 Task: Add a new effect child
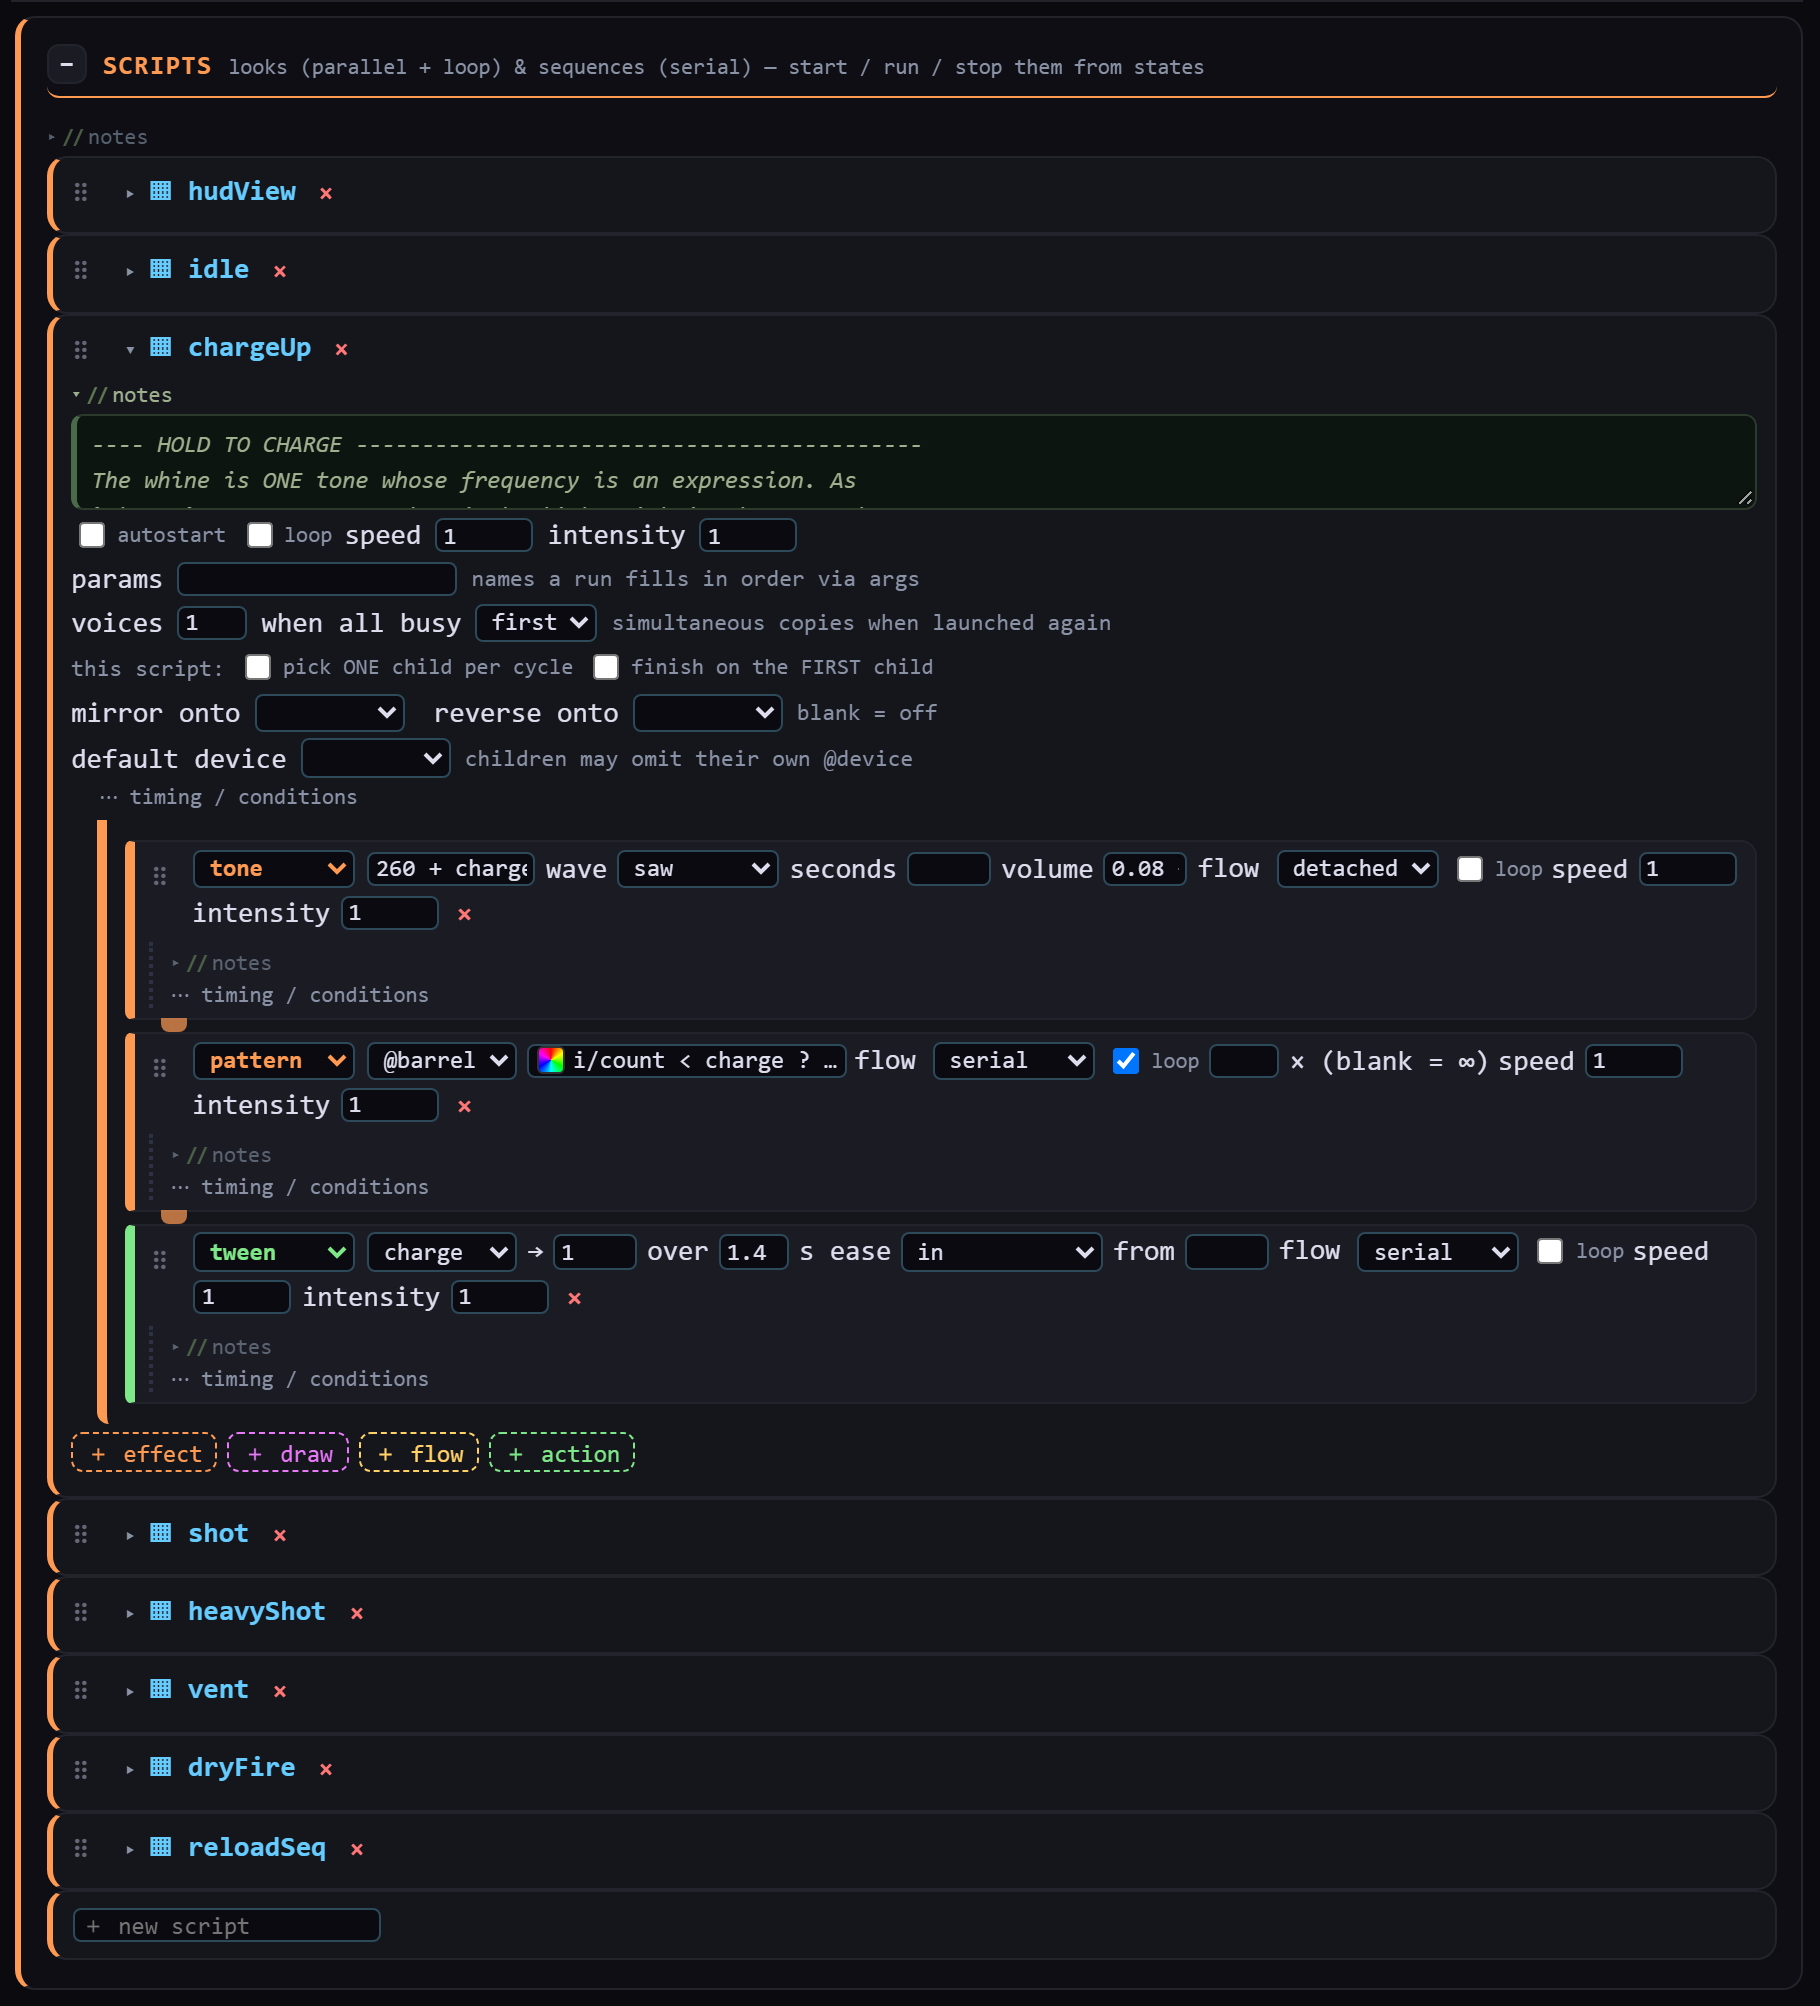click(144, 1453)
